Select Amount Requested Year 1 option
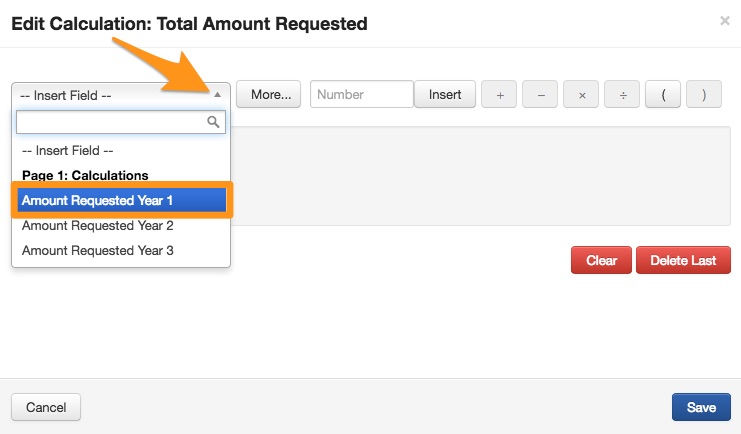The width and height of the screenshot is (741, 434). pyautogui.click(x=121, y=200)
